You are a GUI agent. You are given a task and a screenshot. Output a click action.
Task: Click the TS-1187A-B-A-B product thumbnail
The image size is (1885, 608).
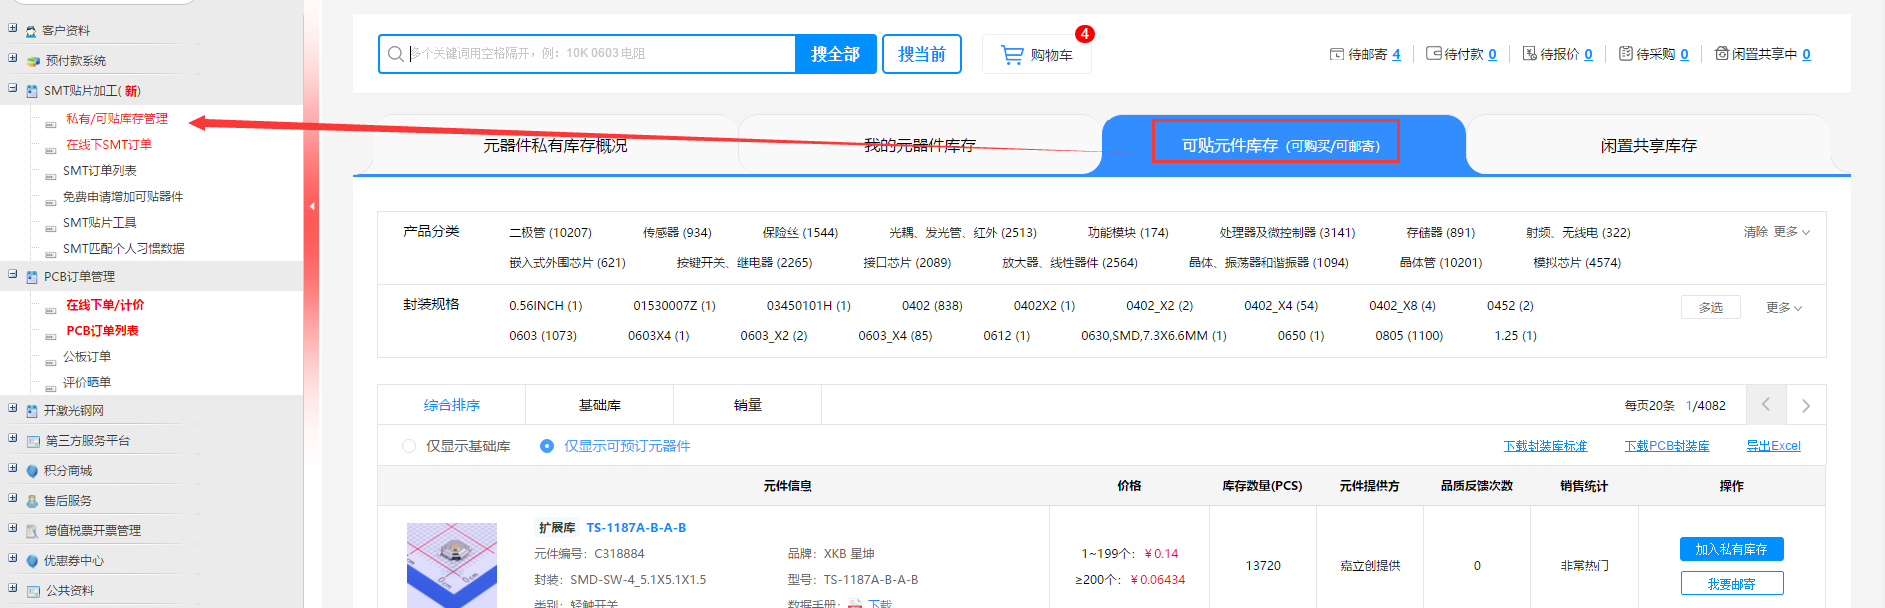pos(452,565)
